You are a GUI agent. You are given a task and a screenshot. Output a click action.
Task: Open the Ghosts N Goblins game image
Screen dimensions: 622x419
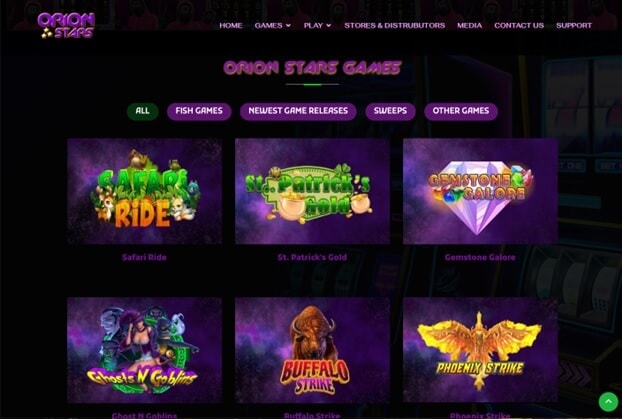(x=144, y=350)
